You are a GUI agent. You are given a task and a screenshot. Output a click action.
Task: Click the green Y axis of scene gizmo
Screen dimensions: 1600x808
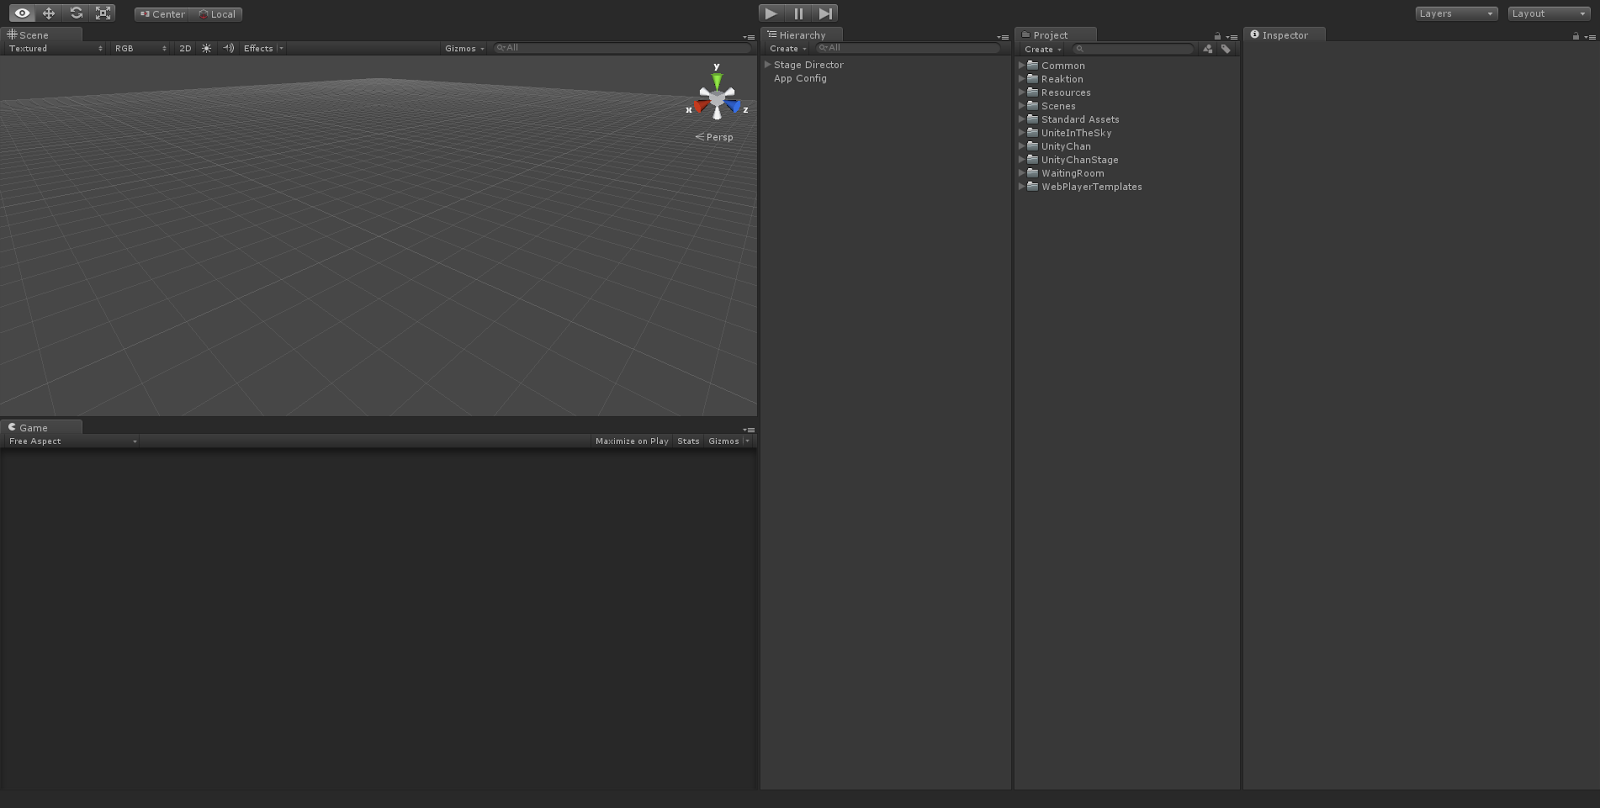716,79
